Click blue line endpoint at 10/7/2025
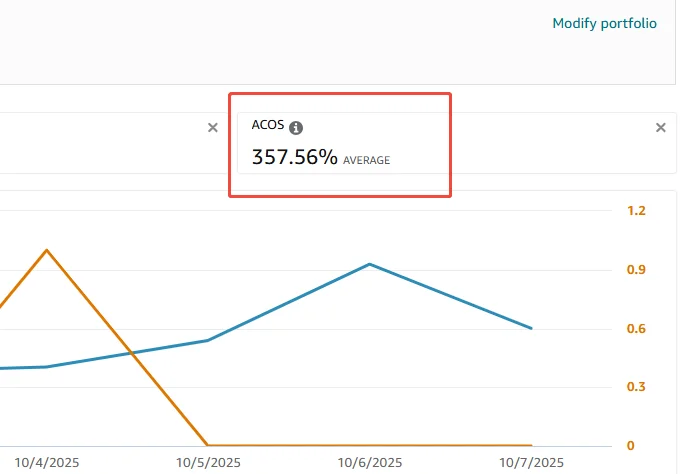This screenshot has height=474, width=687. [532, 328]
